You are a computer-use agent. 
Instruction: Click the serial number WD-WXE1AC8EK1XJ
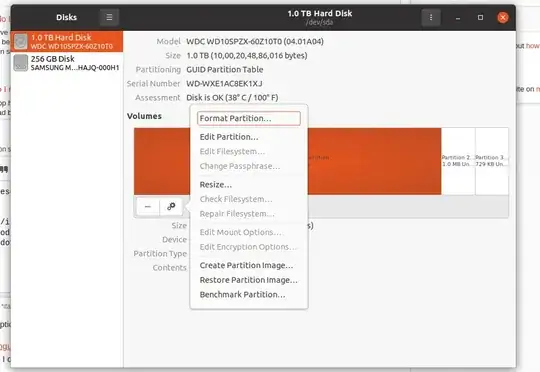click(x=224, y=84)
